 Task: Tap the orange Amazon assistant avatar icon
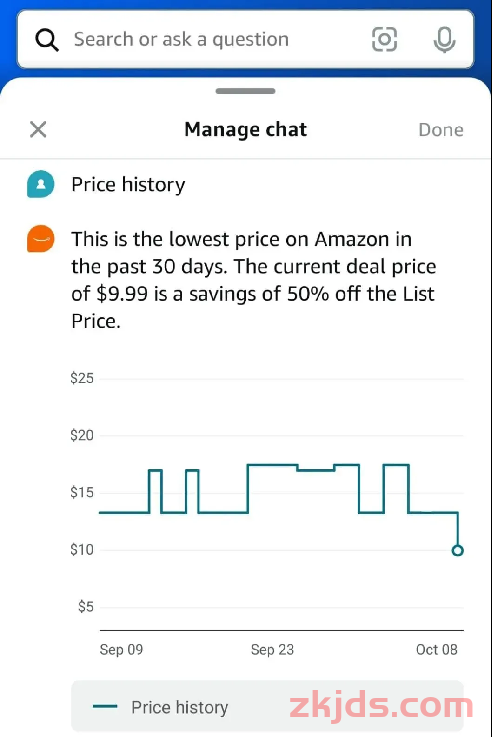click(40, 239)
